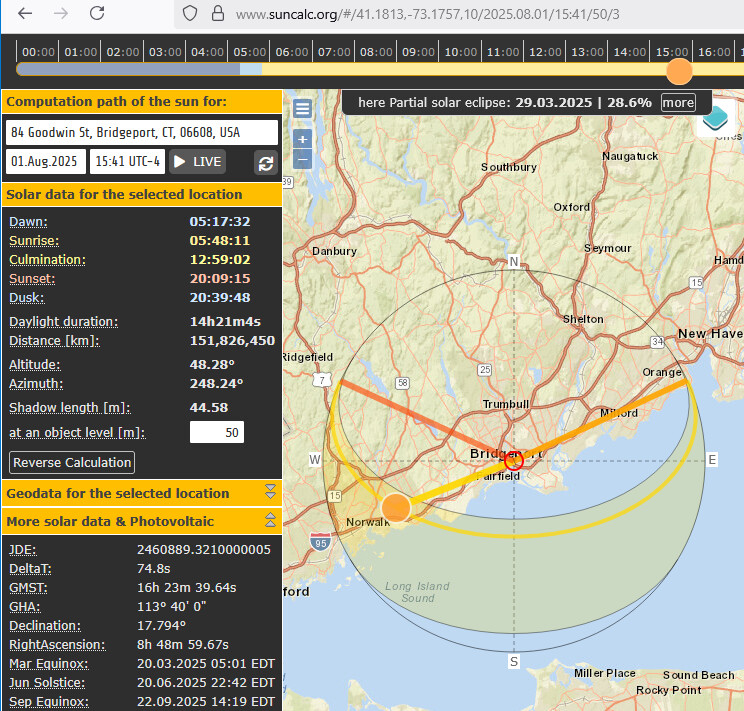Collapse More solar data & Photovoltaic section
This screenshot has height=711, width=744.
[x=269, y=521]
